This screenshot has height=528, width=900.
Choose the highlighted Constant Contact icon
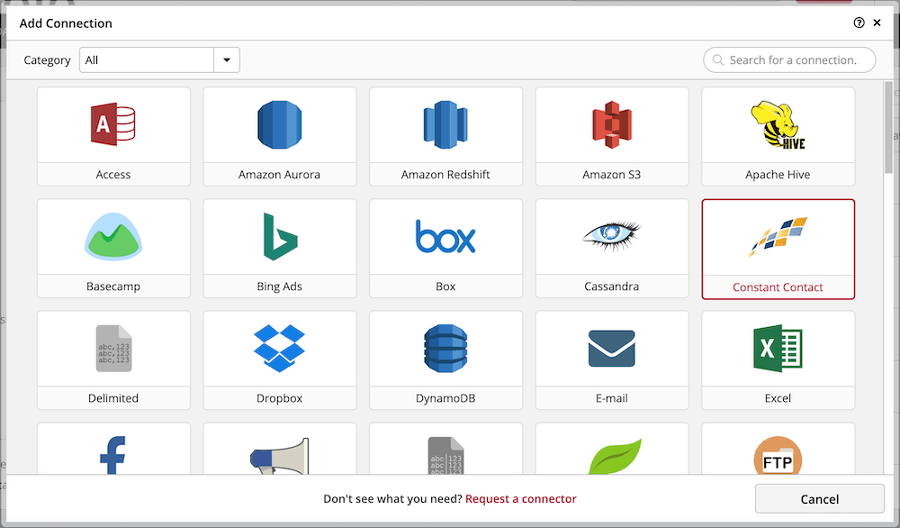coord(778,236)
